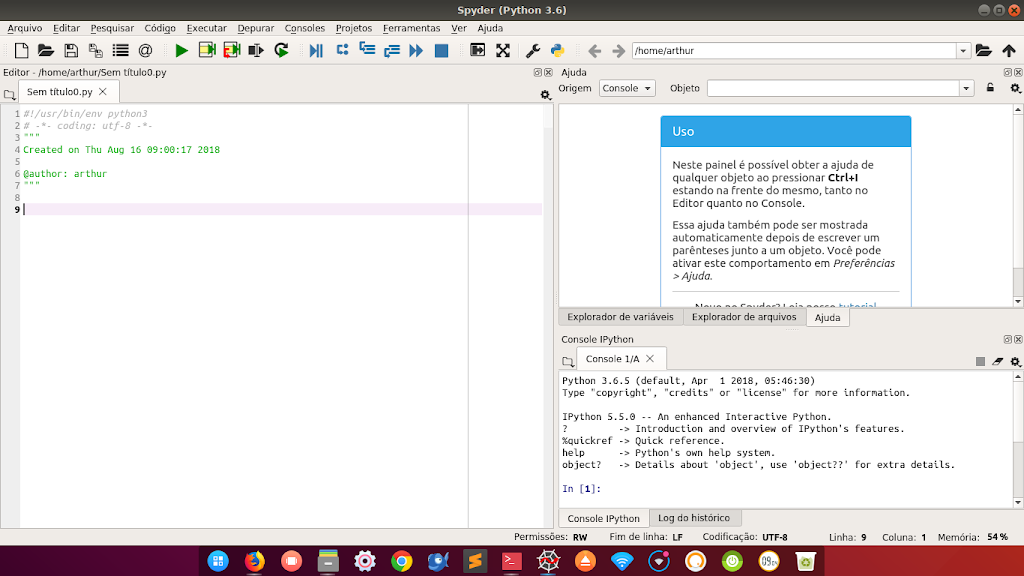
Task: Step into the function in debugger
Action: pyautogui.click(x=367, y=50)
